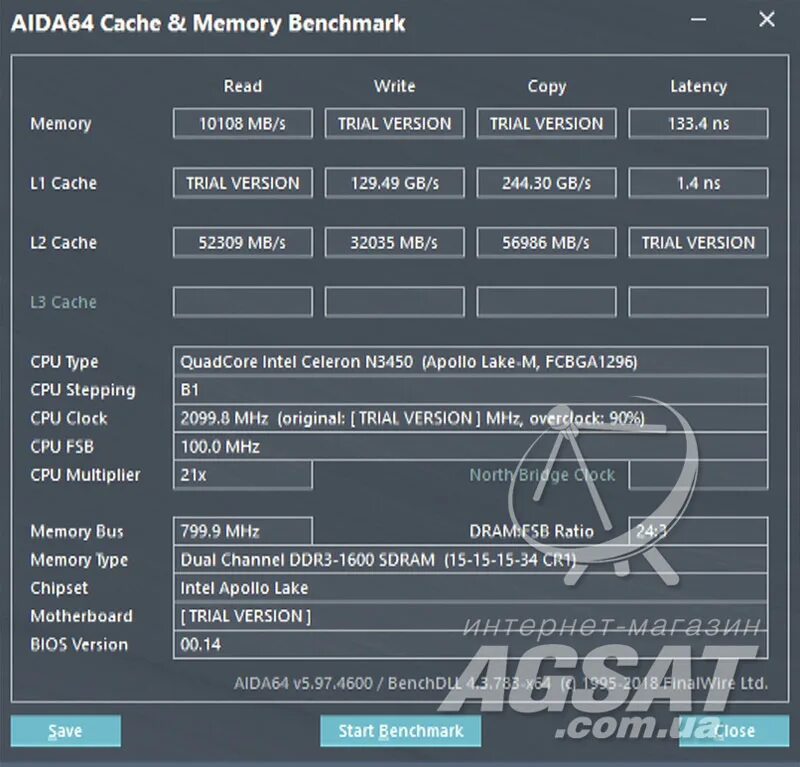Screen dimensions: 800x767
Task: Click the CPU Type label
Action: click(64, 362)
